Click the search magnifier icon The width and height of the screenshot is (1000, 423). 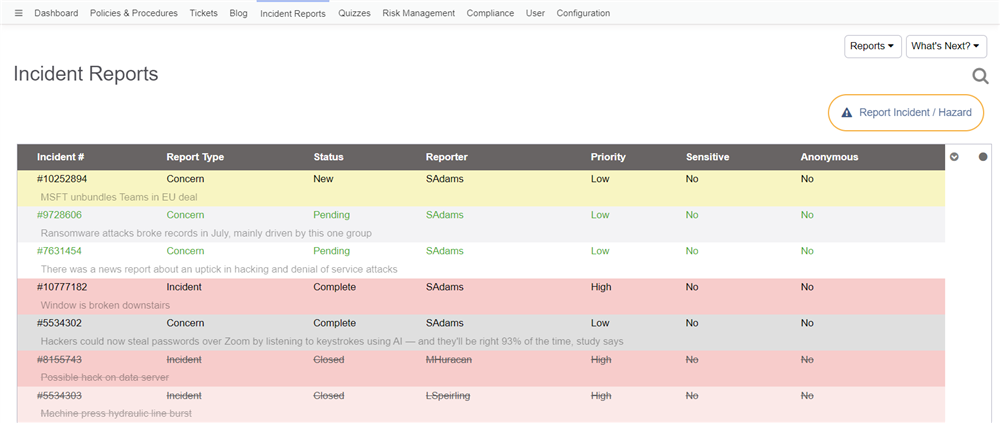[980, 77]
